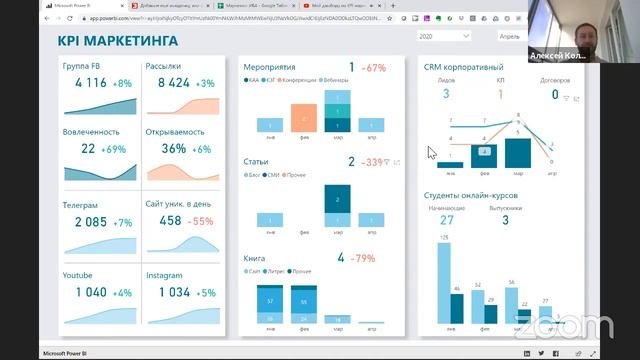The image size is (640, 360).
Task: Click Открываемость area sparkline chart
Action: click(x=183, y=172)
